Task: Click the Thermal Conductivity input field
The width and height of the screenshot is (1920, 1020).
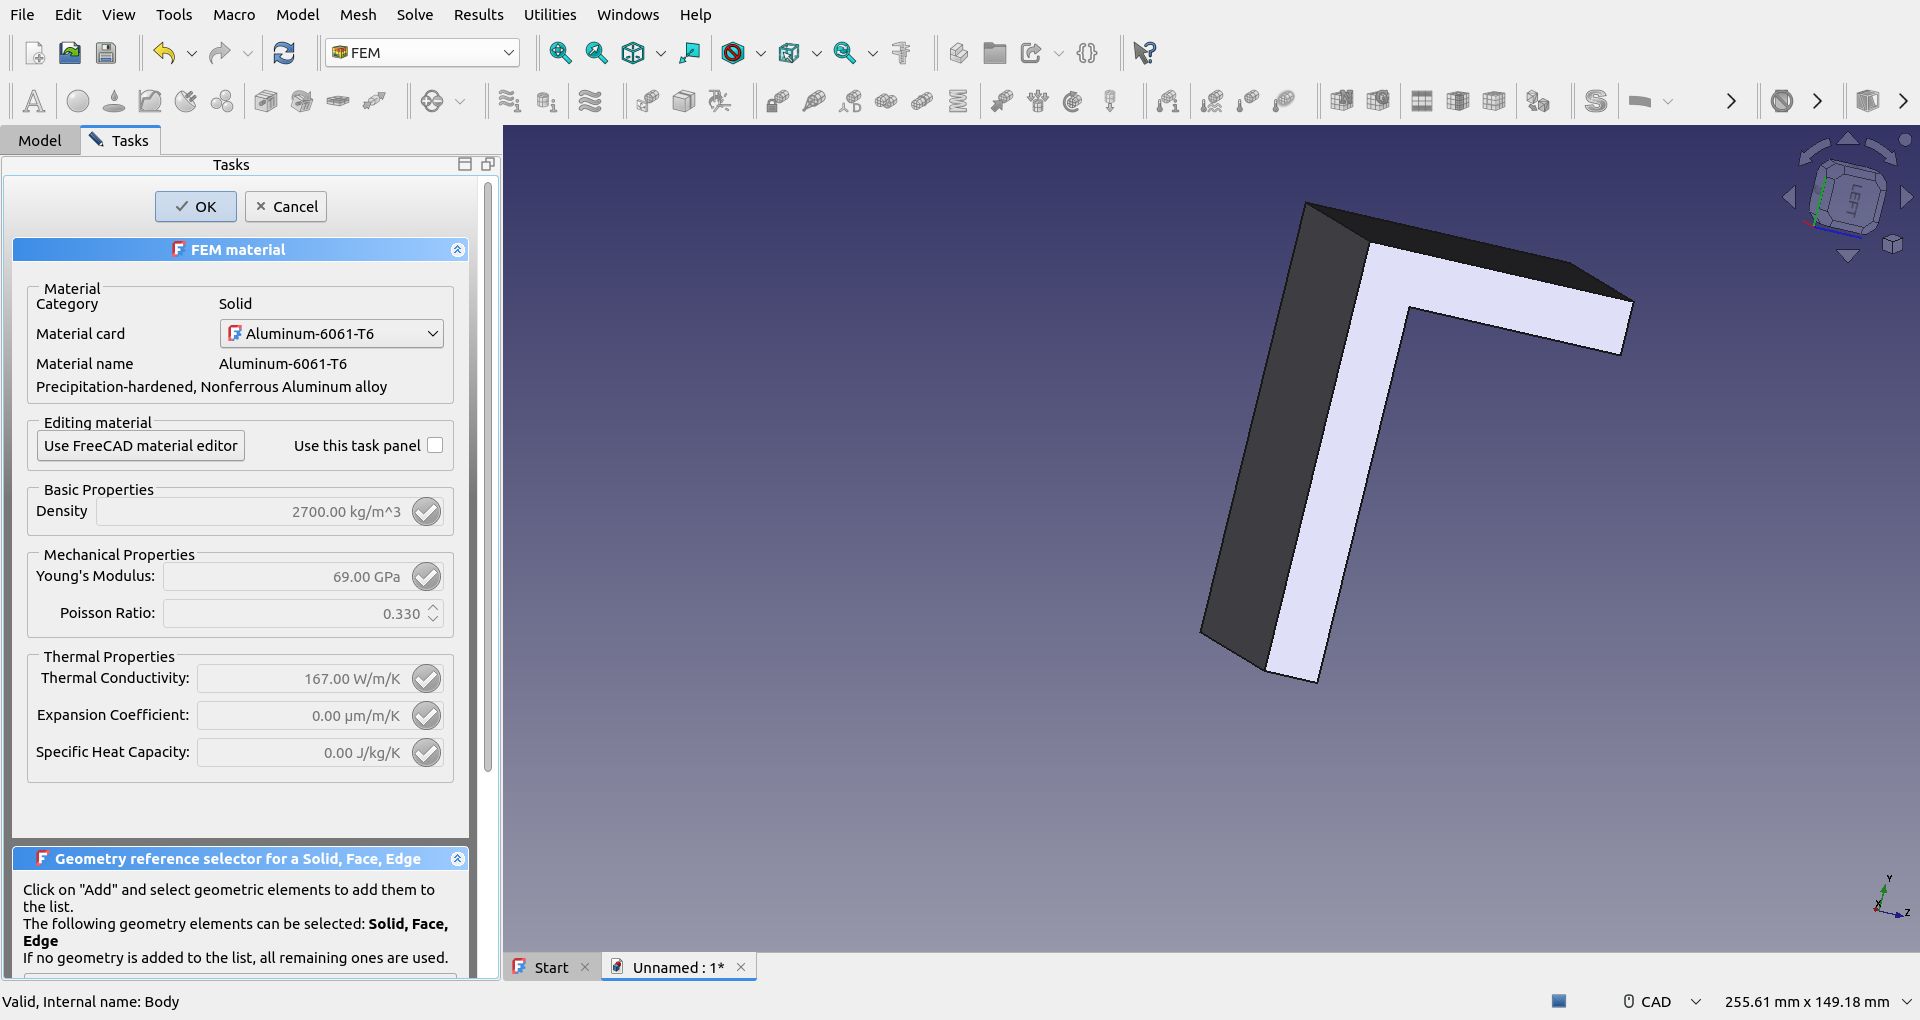Action: coord(303,679)
